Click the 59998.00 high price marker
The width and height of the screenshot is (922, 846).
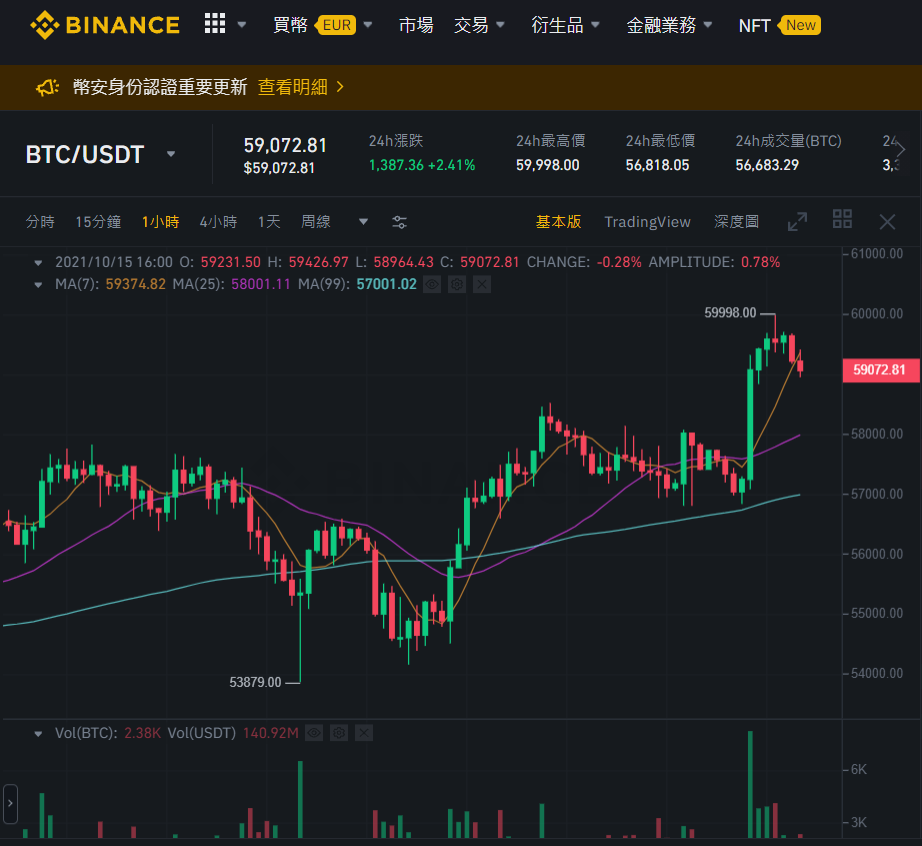(730, 313)
